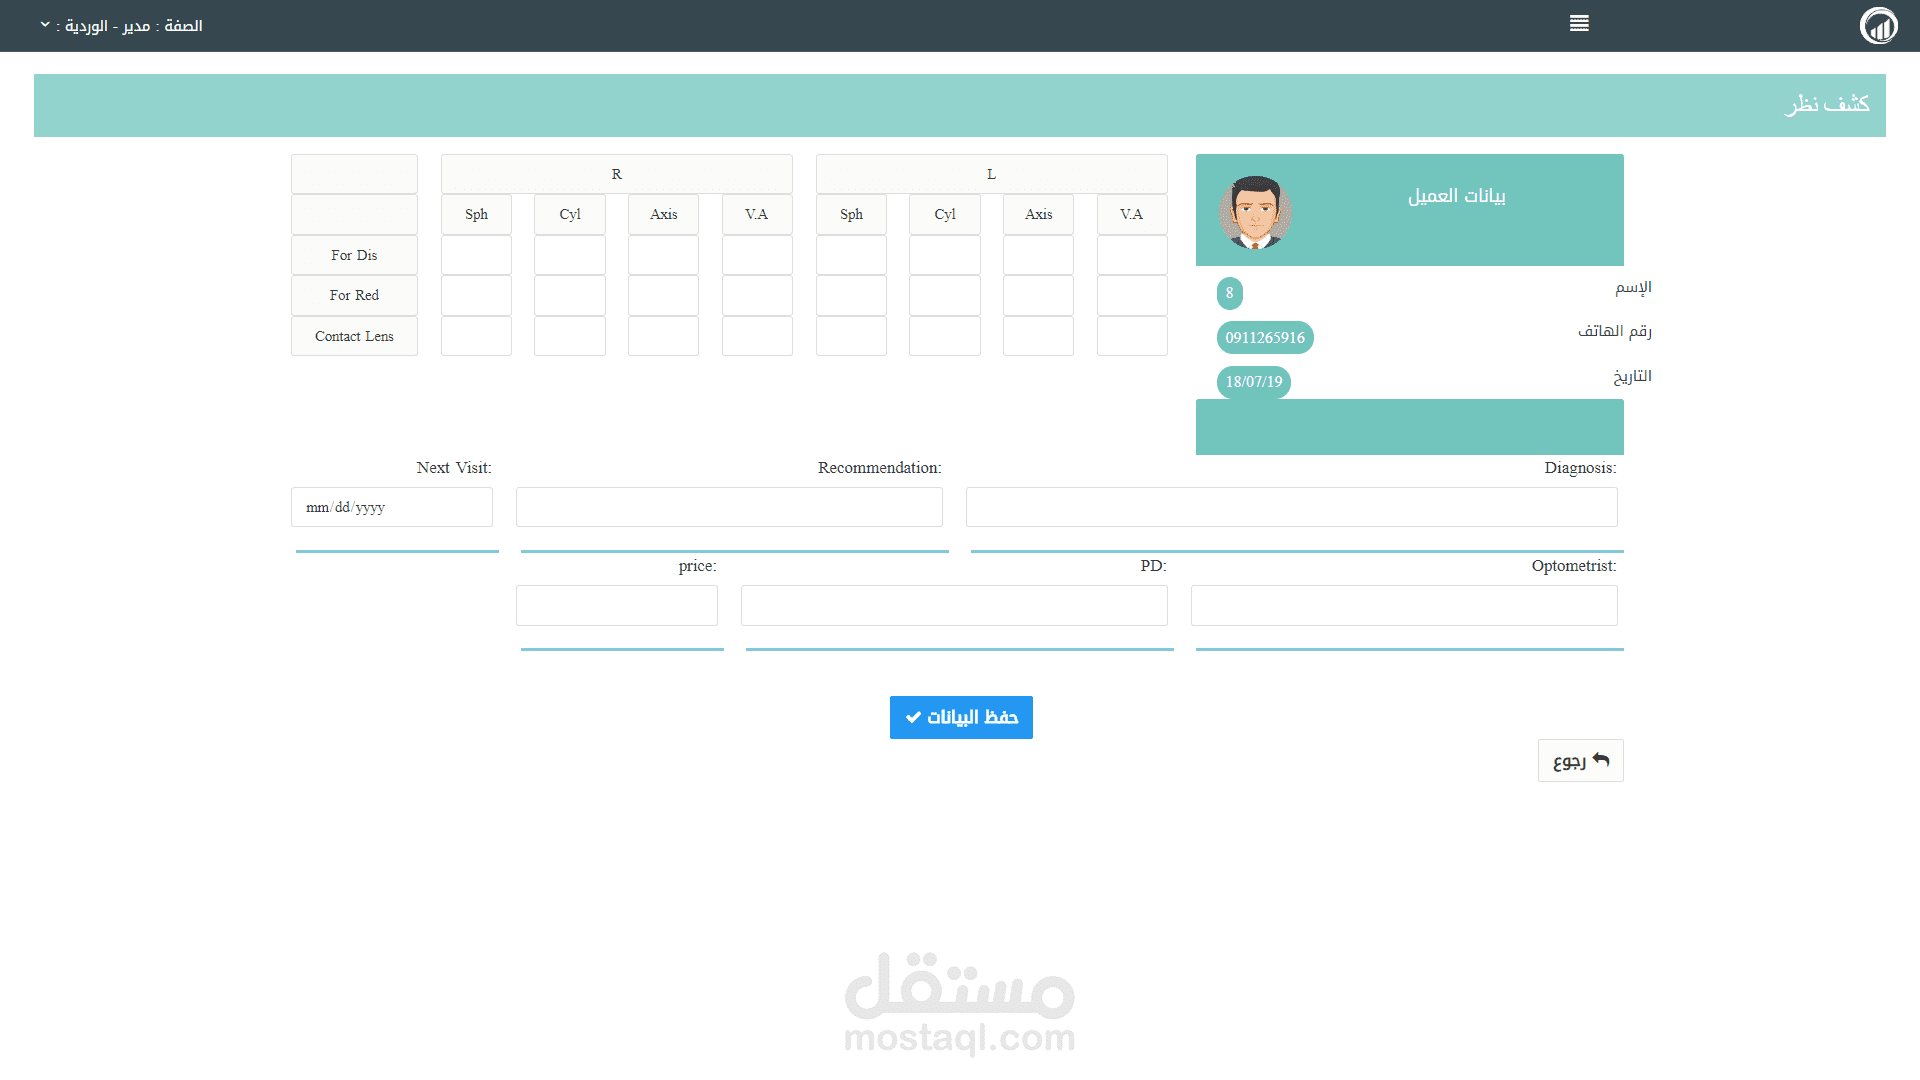Click the Recommendation input field
Image resolution: width=1920 pixels, height=1080 pixels.
coord(729,507)
